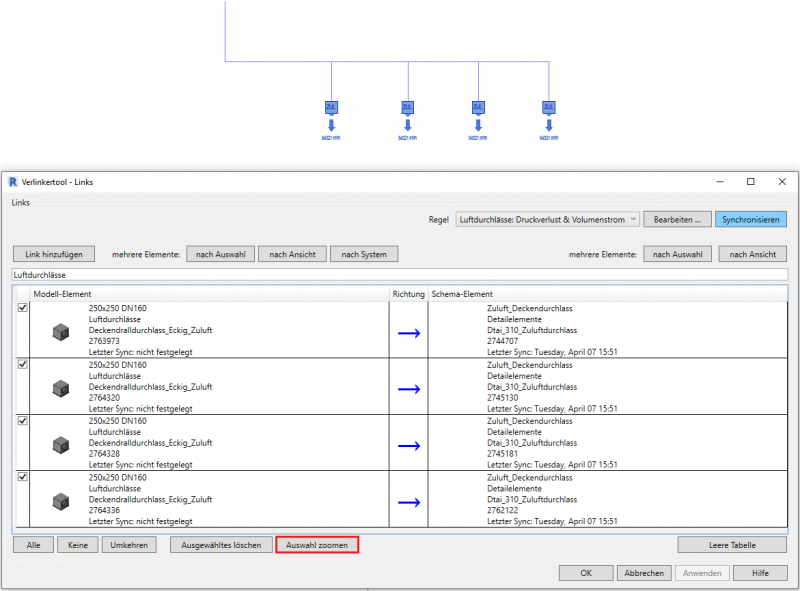Click the blue direction arrow in last row
The width and height of the screenshot is (800, 591).
point(409,500)
